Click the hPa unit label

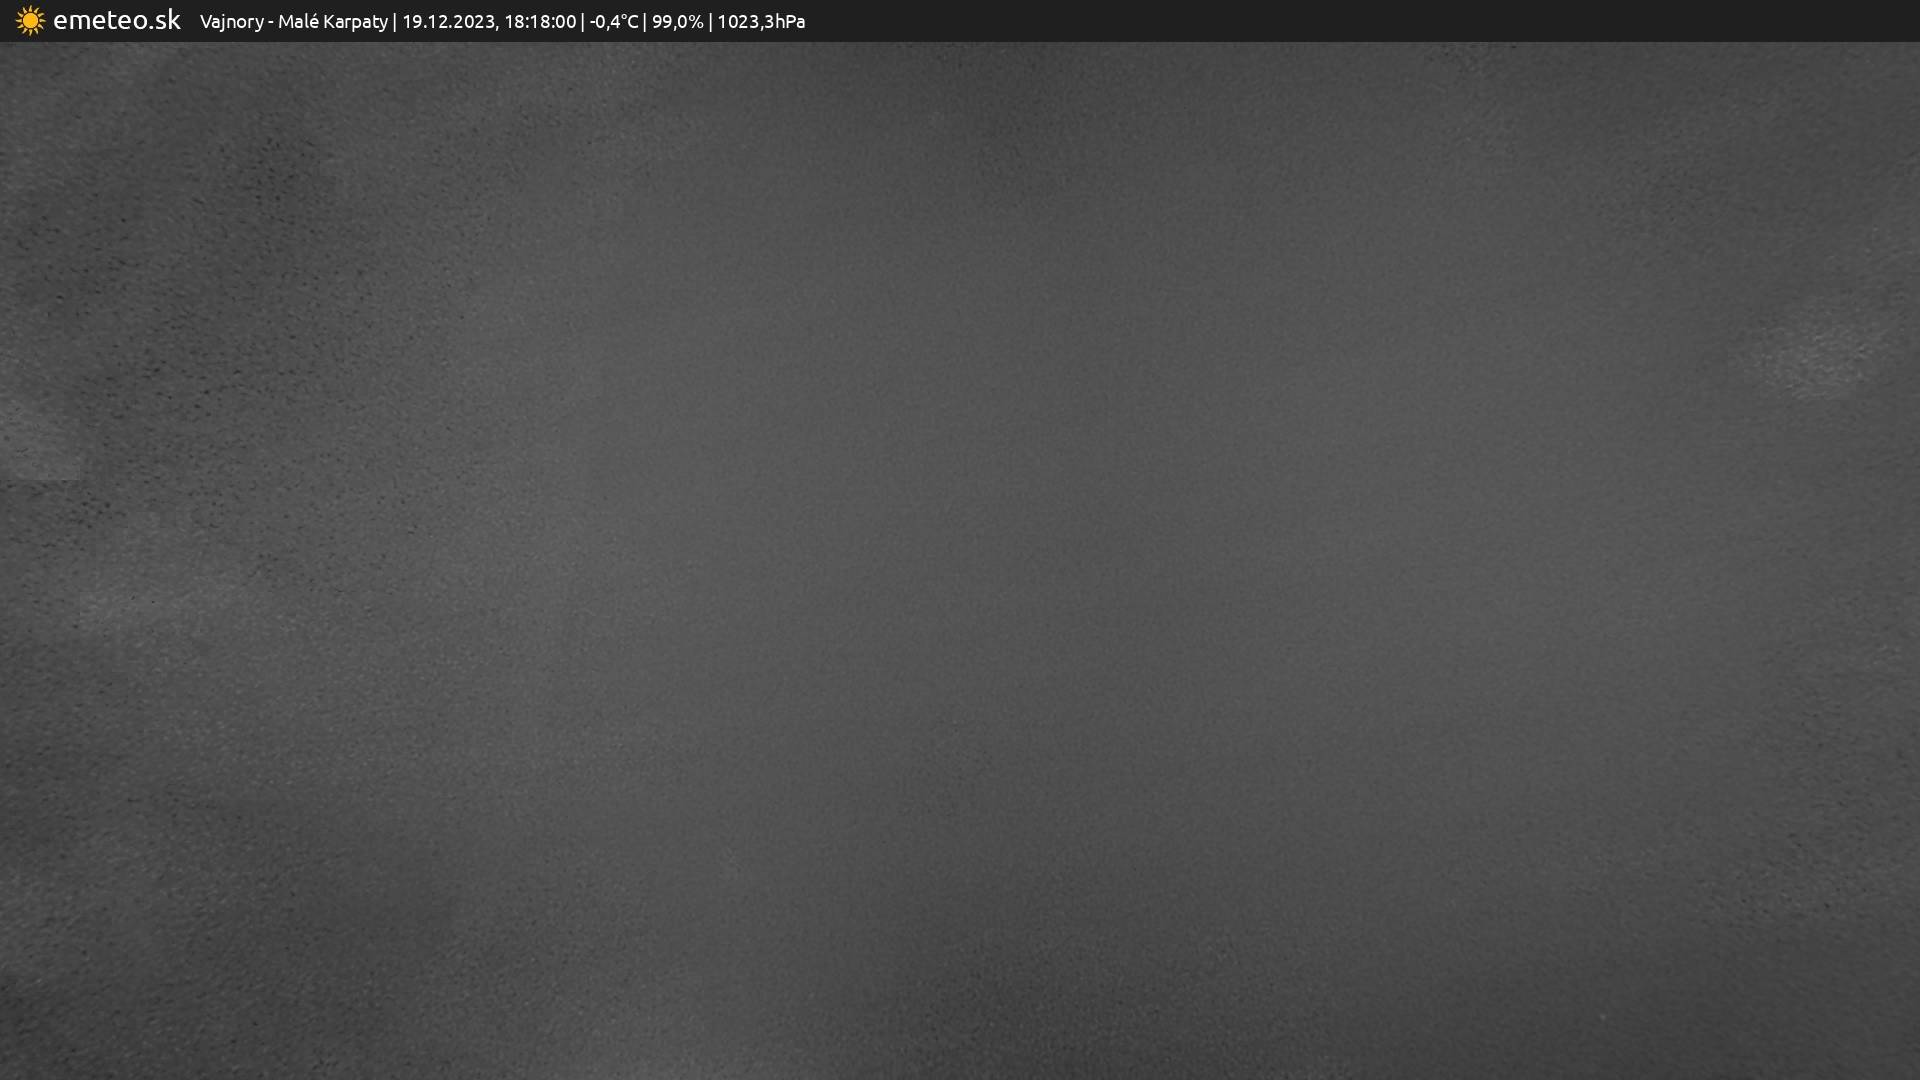789,22
